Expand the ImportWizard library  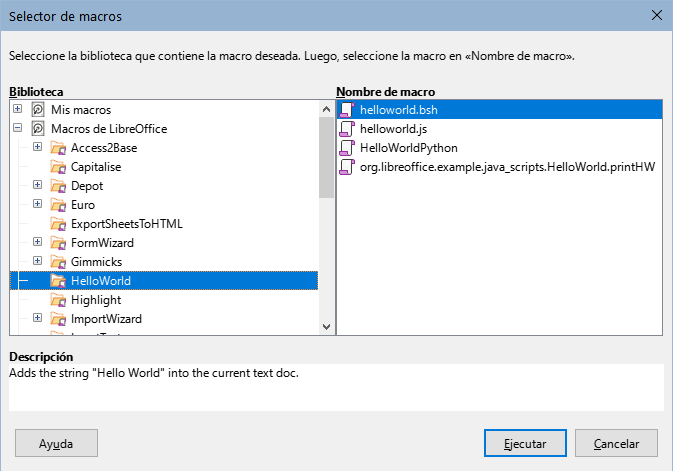click(x=37, y=318)
